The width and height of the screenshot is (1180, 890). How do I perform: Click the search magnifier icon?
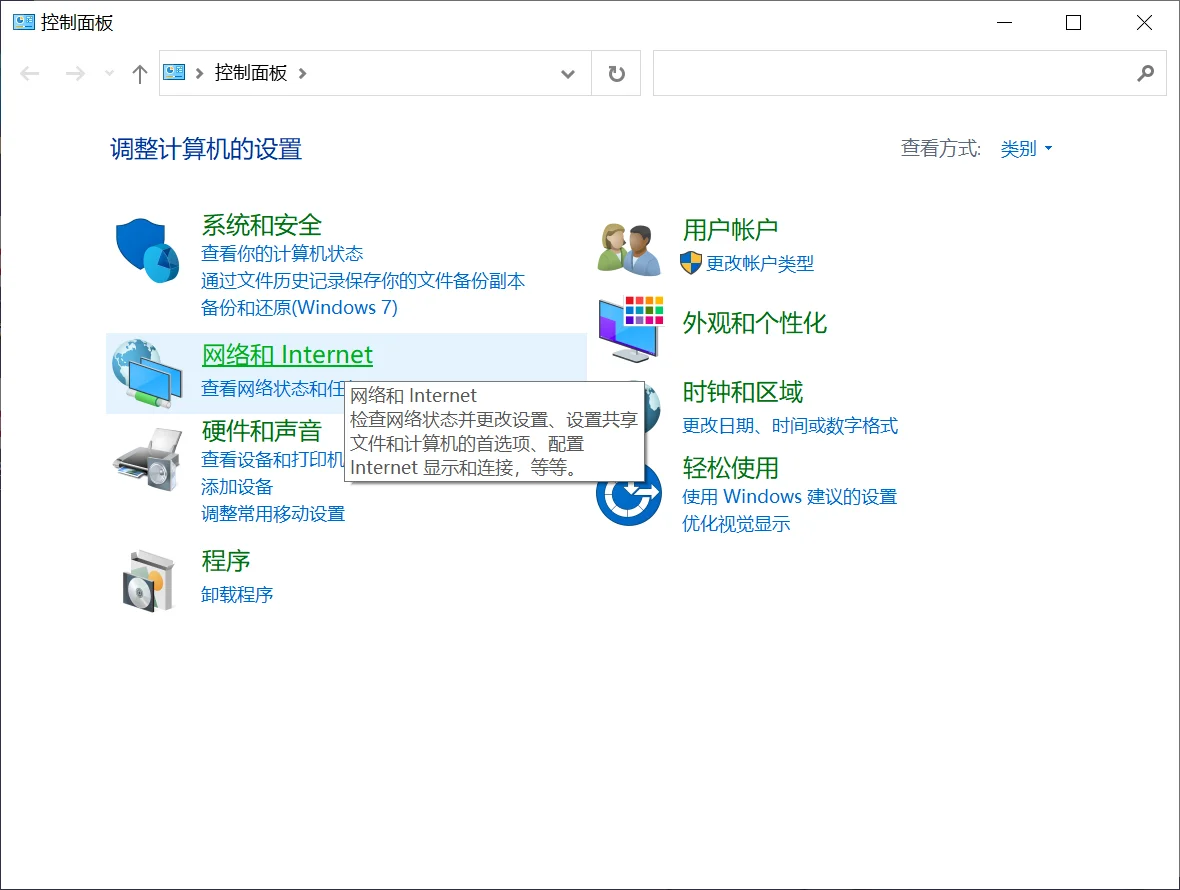pos(1145,73)
